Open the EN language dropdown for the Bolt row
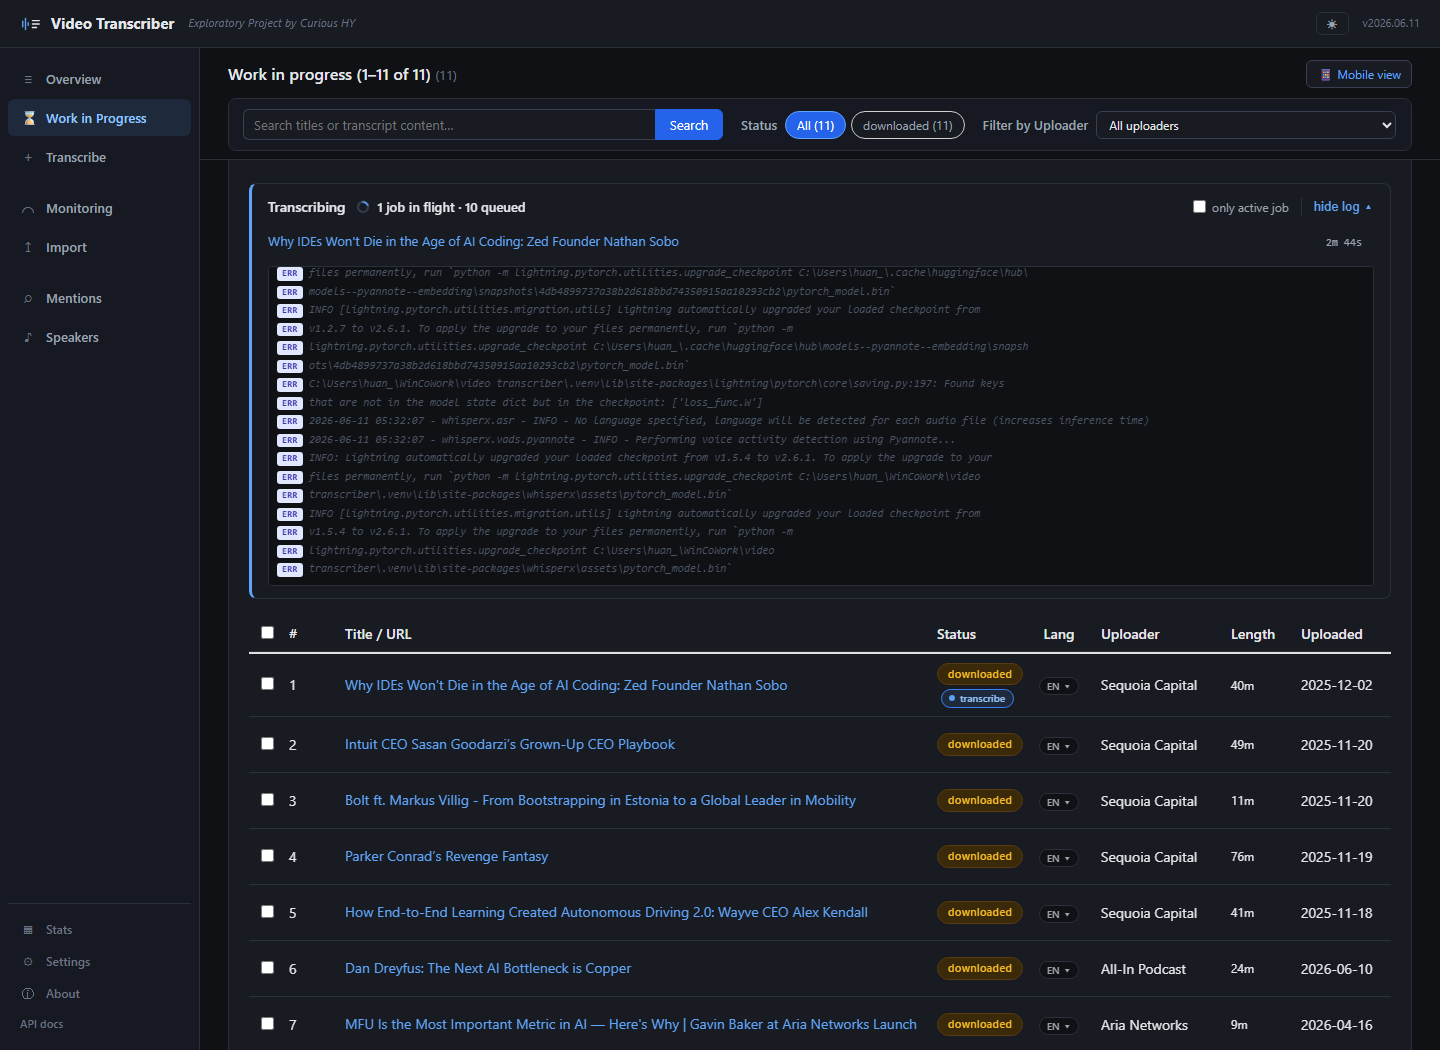The width and height of the screenshot is (1440, 1050). click(1059, 802)
